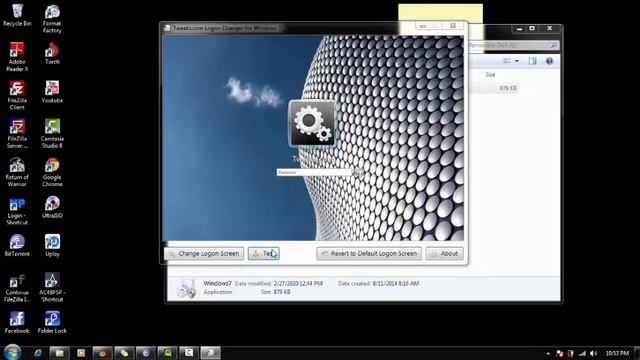Select the Return of Warrior desktop icon

click(17, 172)
